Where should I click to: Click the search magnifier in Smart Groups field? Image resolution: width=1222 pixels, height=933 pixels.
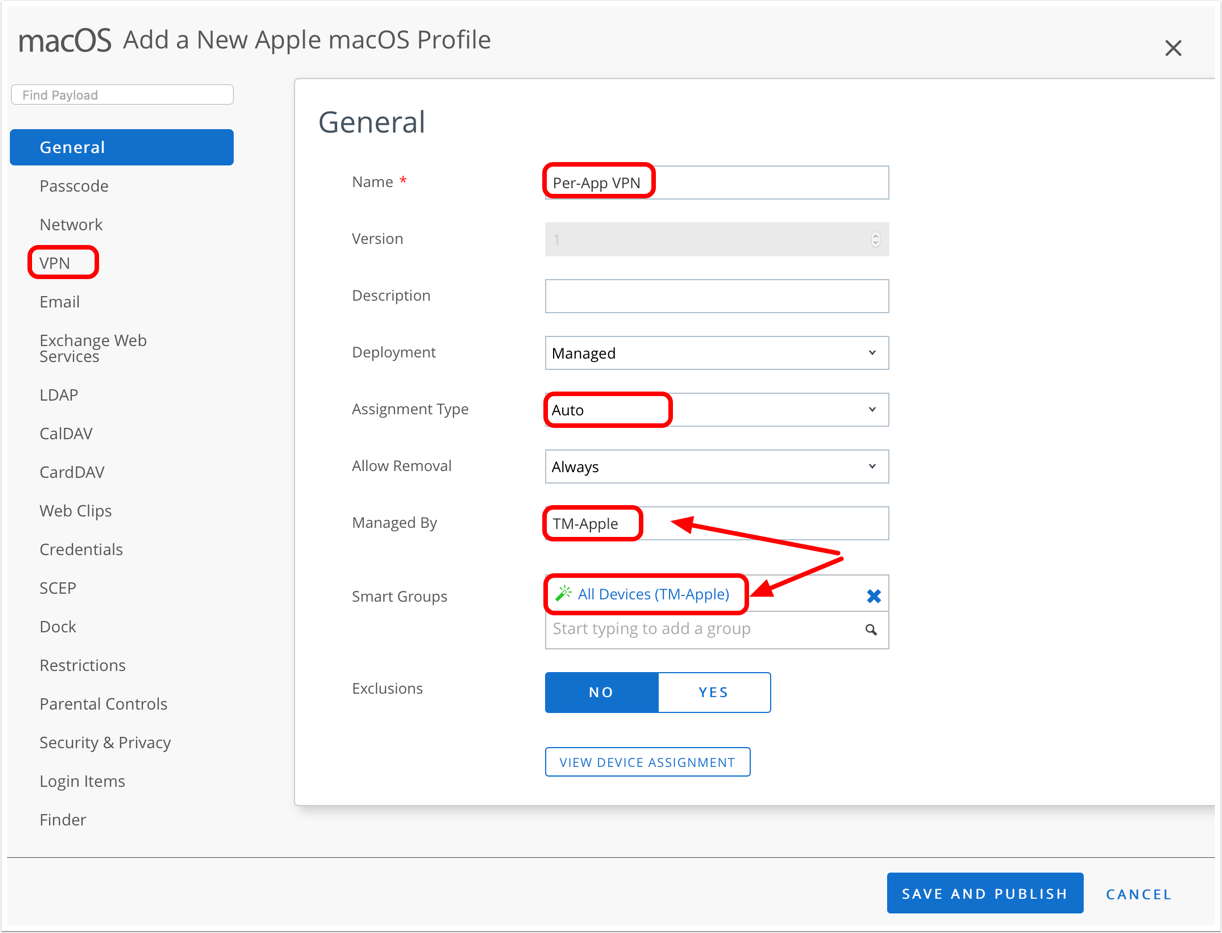pyautogui.click(x=871, y=630)
